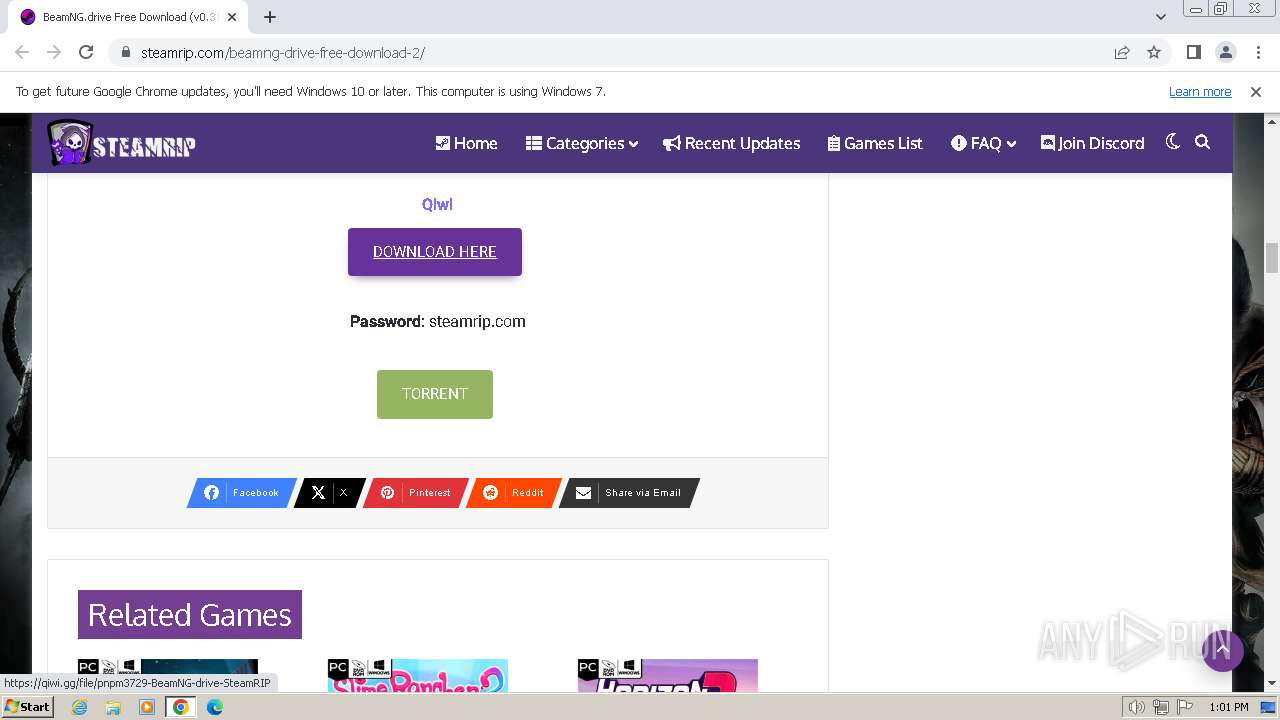Click the Action Center flag icon
The height and width of the screenshot is (720, 1280).
(x=1185, y=707)
